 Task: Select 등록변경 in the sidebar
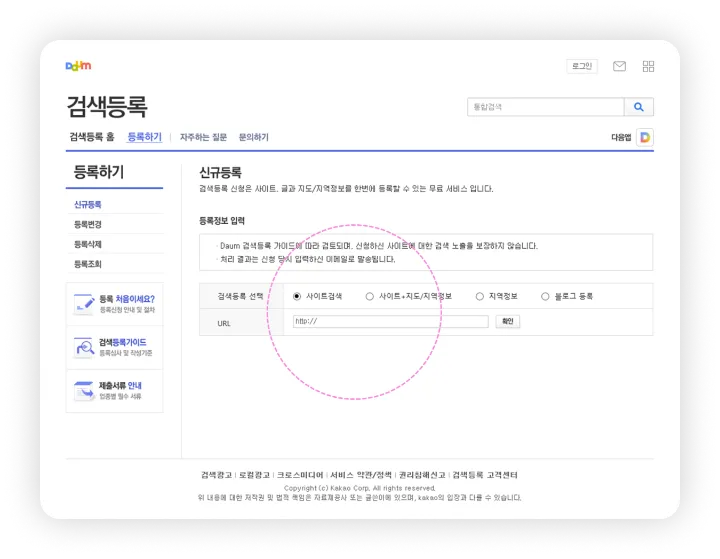coord(88,224)
